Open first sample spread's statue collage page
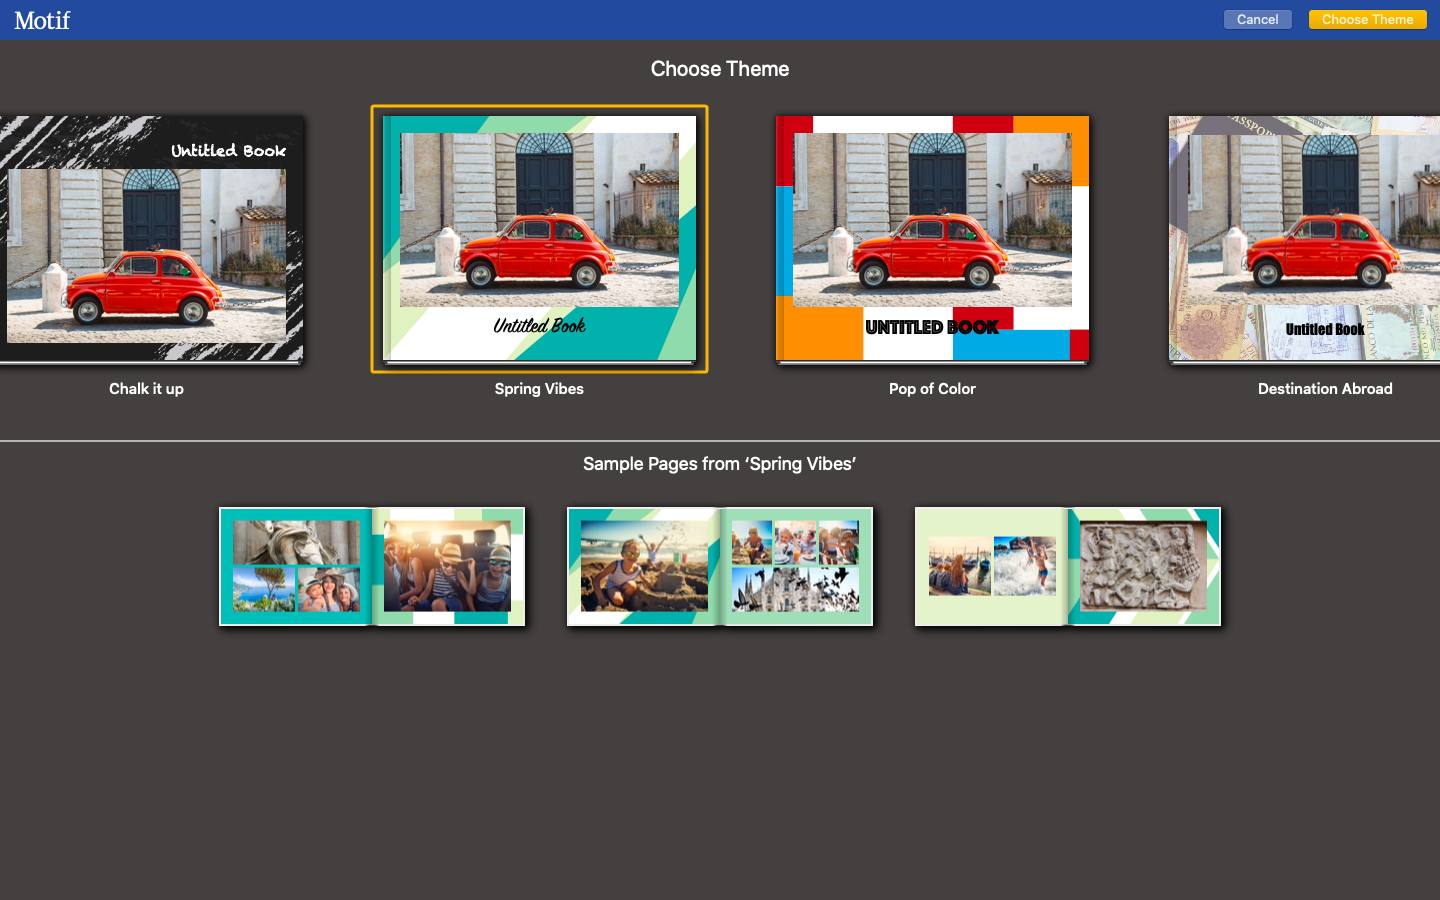 click(296, 566)
